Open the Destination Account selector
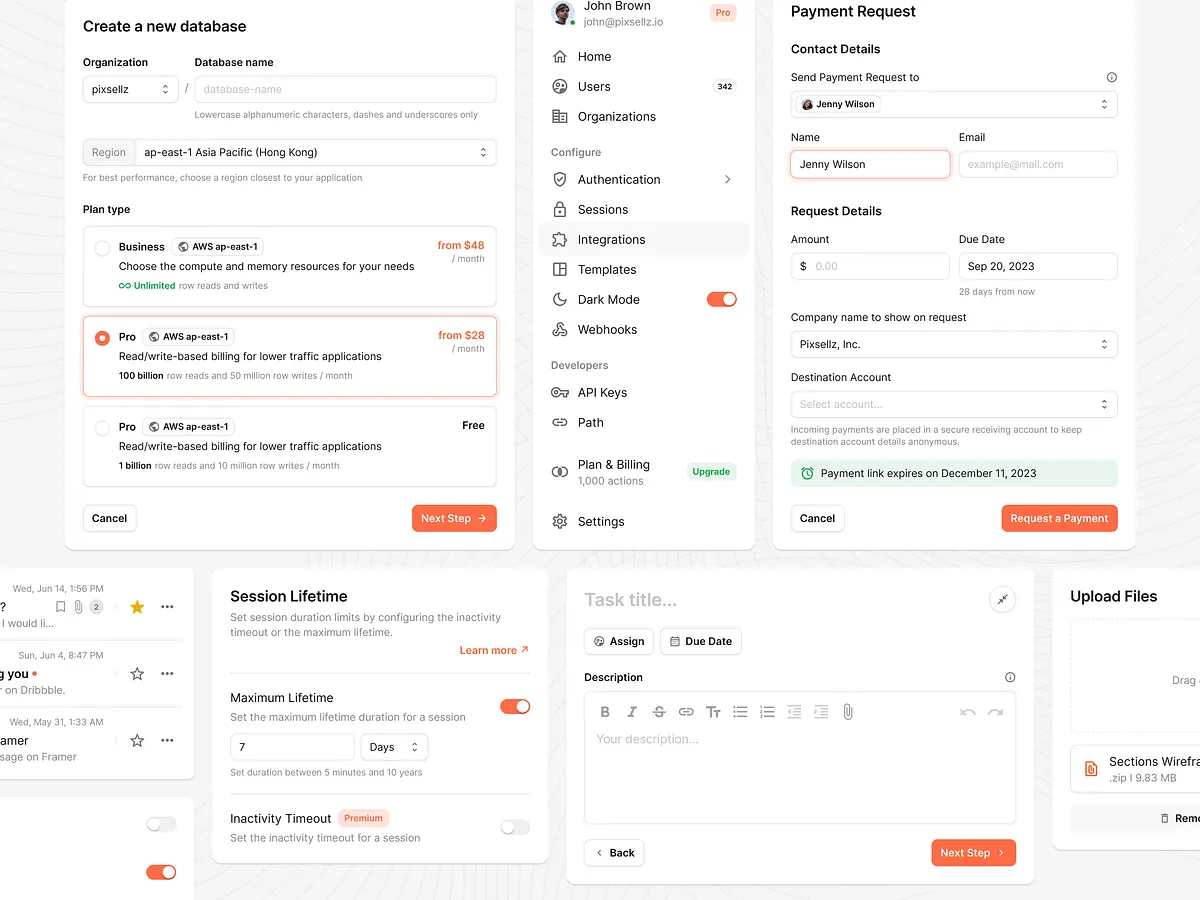This screenshot has width=1200, height=900. click(x=953, y=404)
